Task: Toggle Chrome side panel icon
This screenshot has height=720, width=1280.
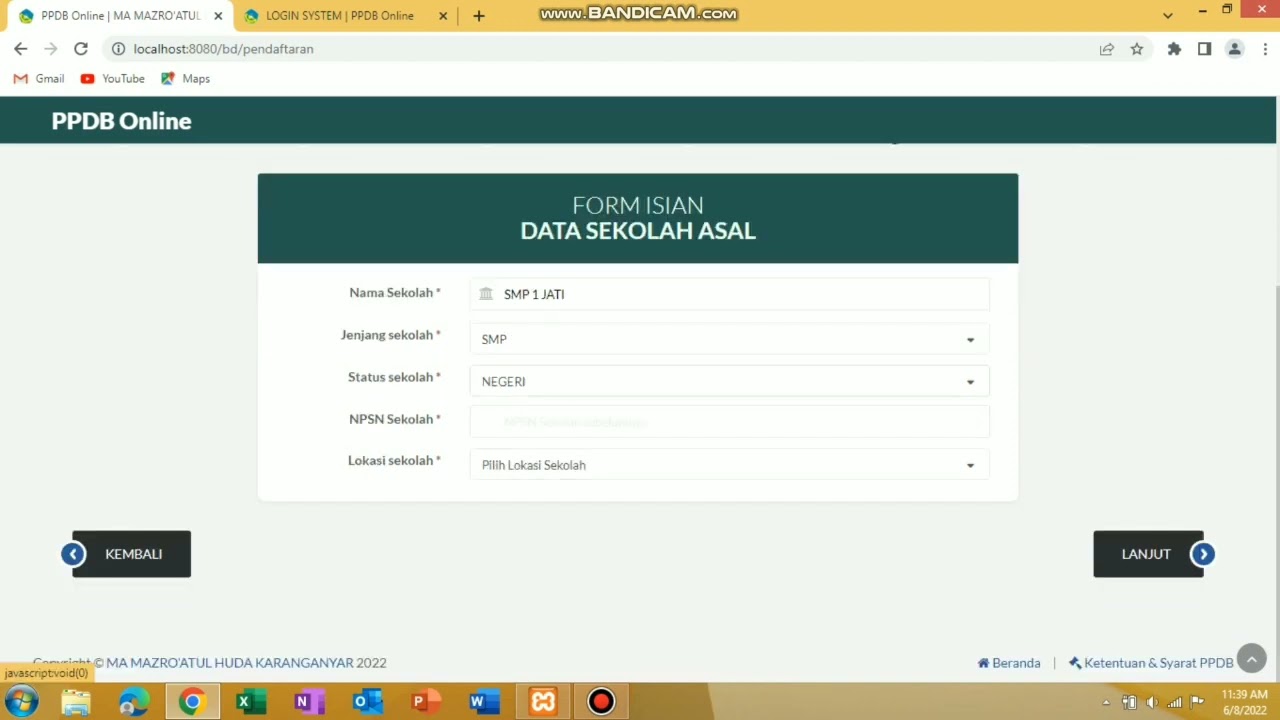Action: [1205, 49]
